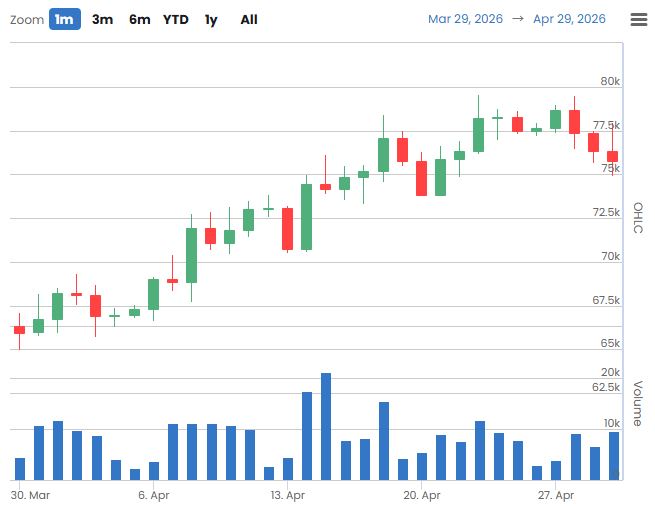Switch zoom range to 6m
The height and width of the screenshot is (507, 655).
139,19
